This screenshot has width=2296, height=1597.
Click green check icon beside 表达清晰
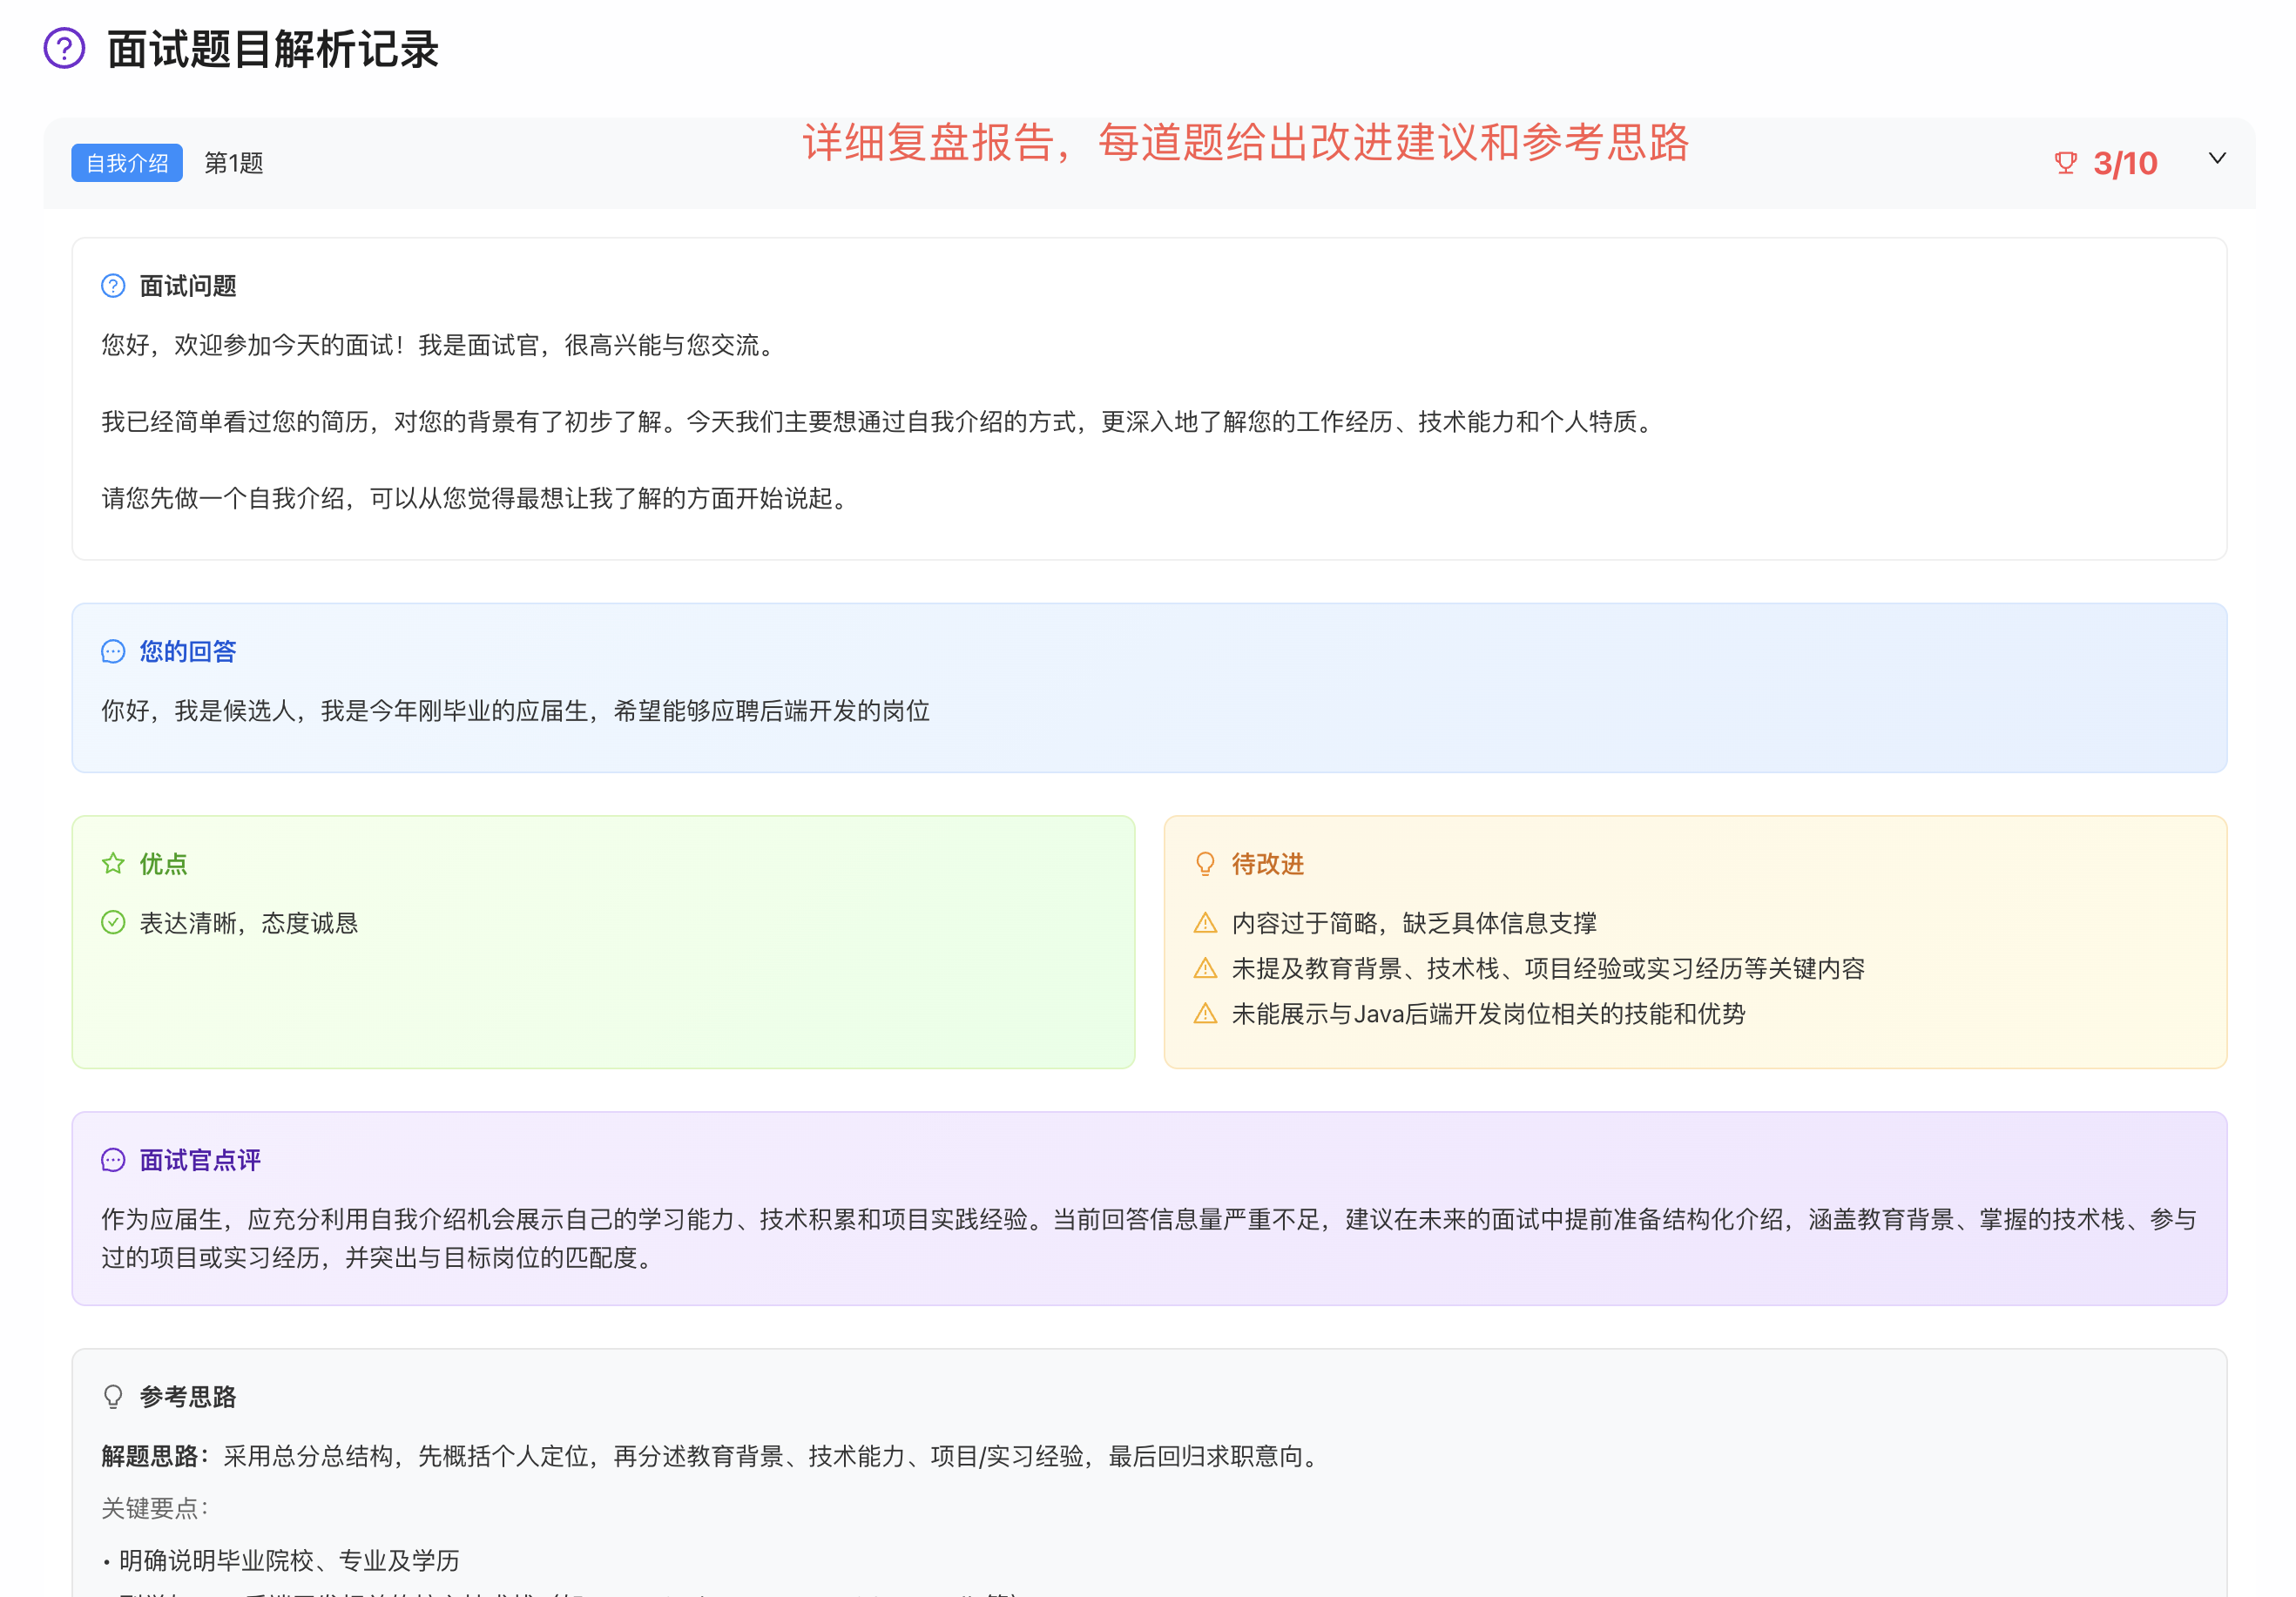coord(113,923)
